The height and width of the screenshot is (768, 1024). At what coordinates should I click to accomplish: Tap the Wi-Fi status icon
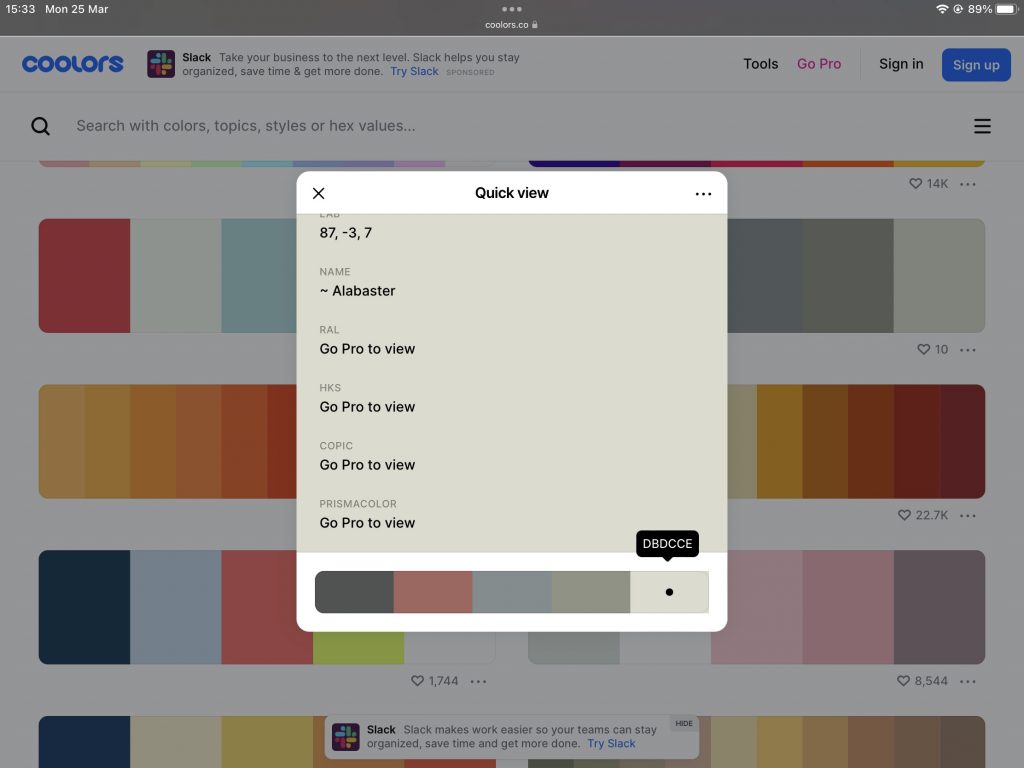coord(942,9)
